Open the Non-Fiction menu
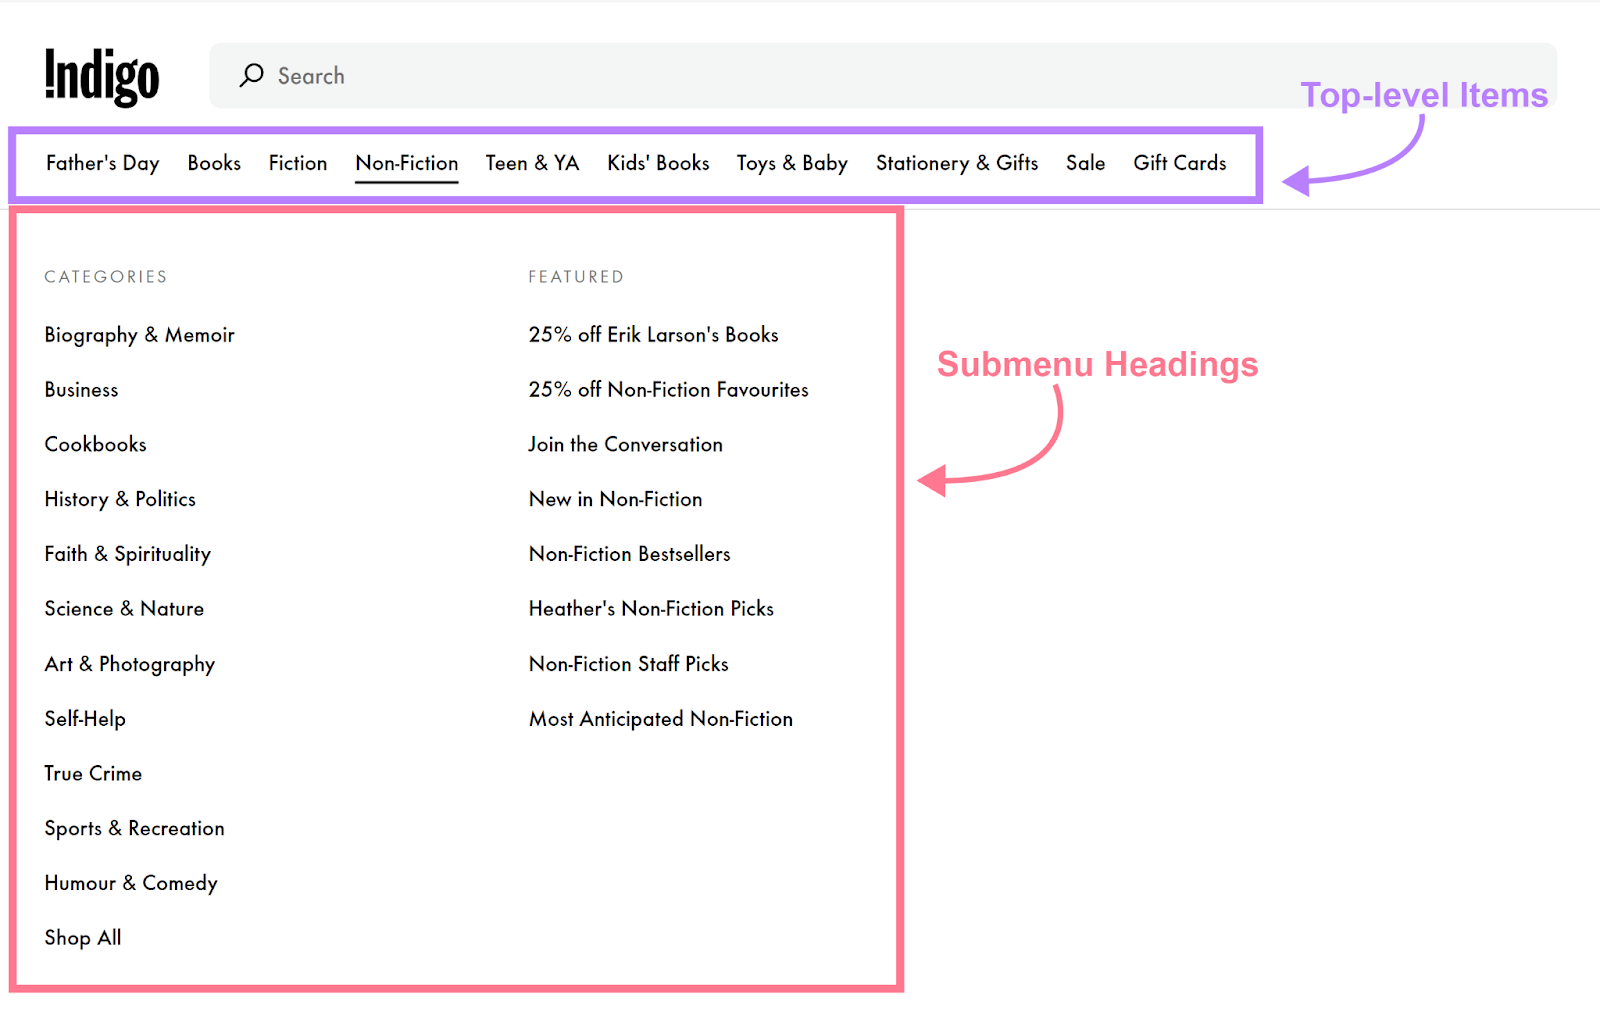Viewport: 1600px width, 1012px height. click(406, 163)
